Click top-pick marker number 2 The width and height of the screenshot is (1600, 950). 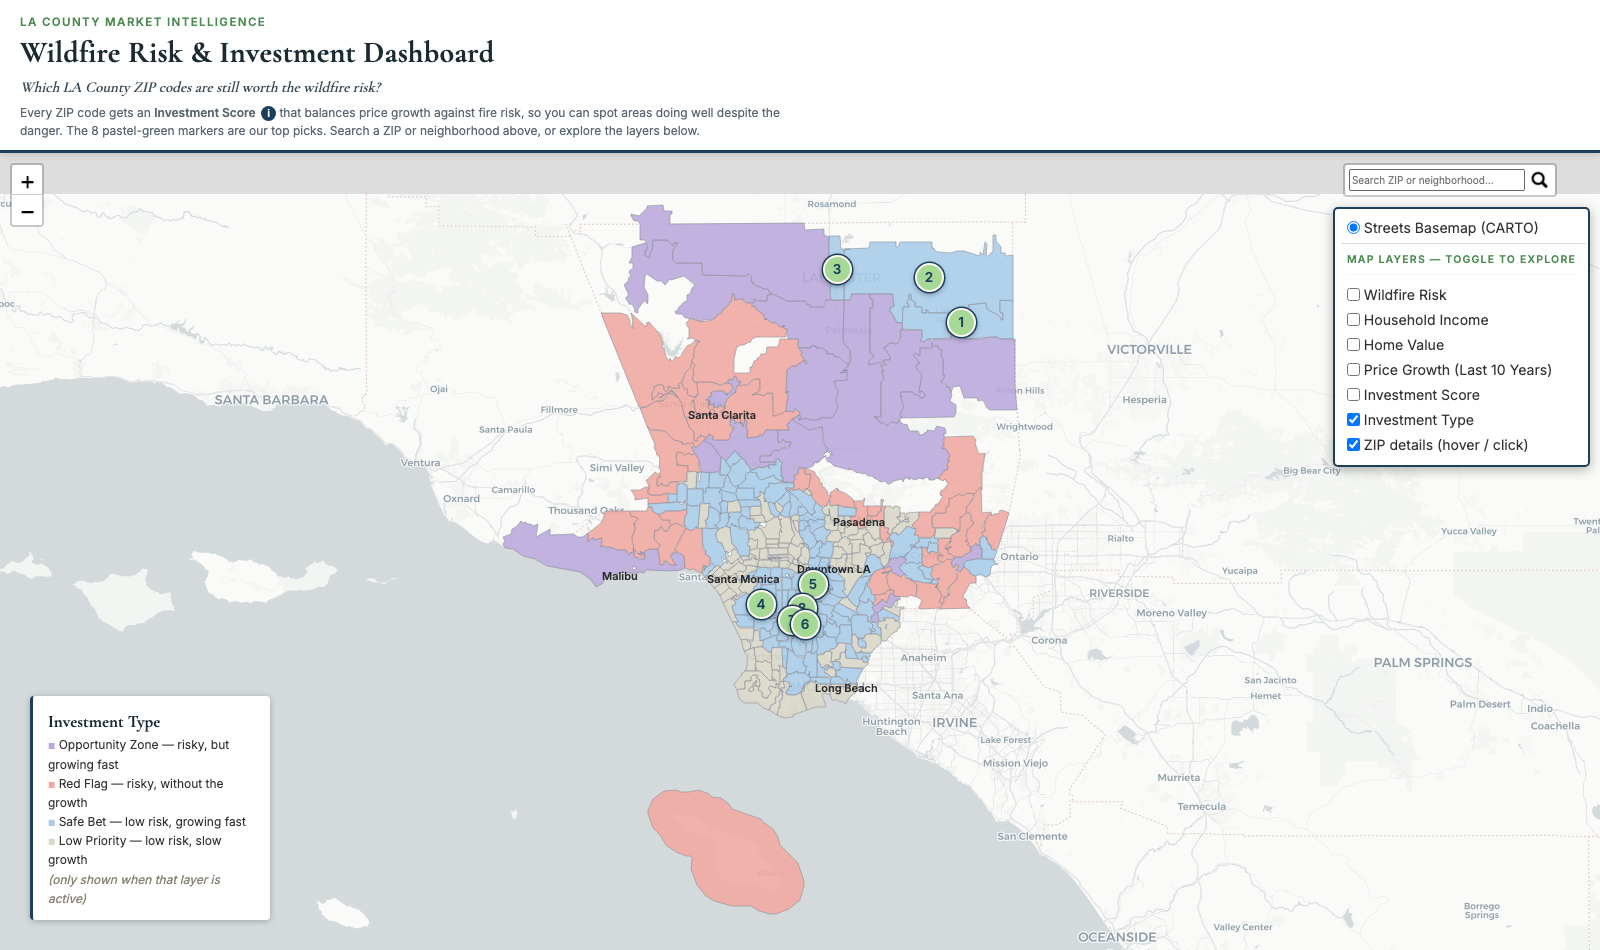929,277
